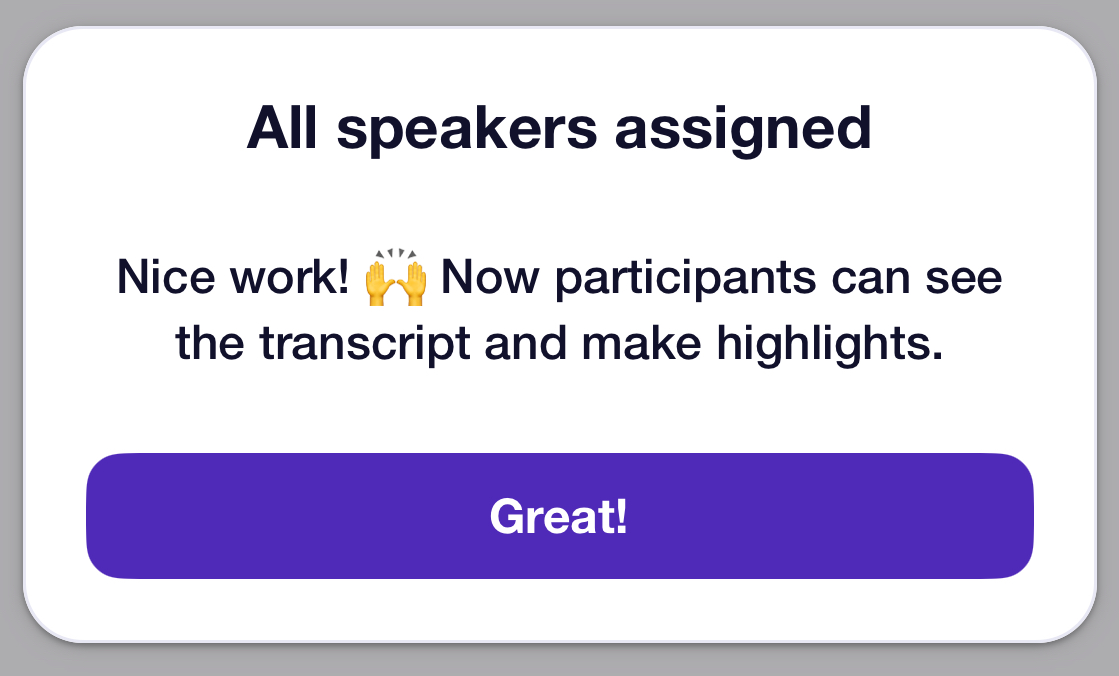Click the word 'highlights.' in the message

pyautogui.click(x=830, y=344)
